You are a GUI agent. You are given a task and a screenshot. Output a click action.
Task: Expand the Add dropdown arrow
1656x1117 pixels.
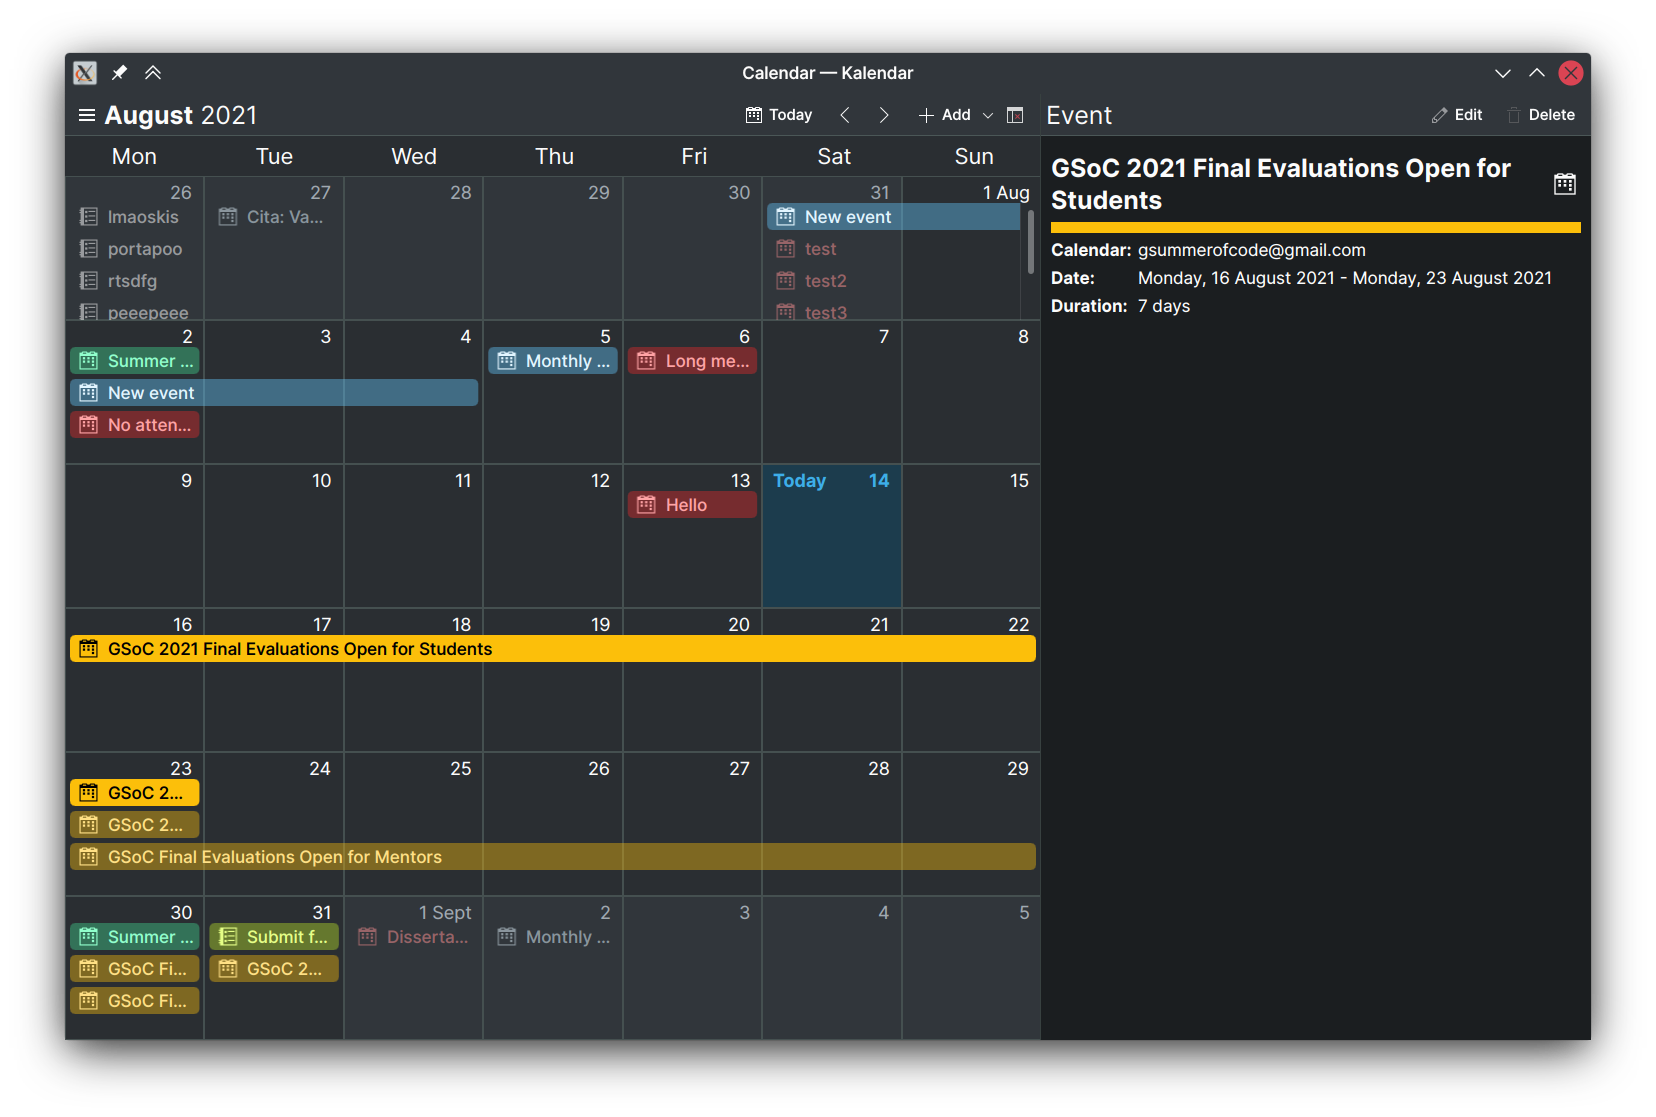point(988,115)
